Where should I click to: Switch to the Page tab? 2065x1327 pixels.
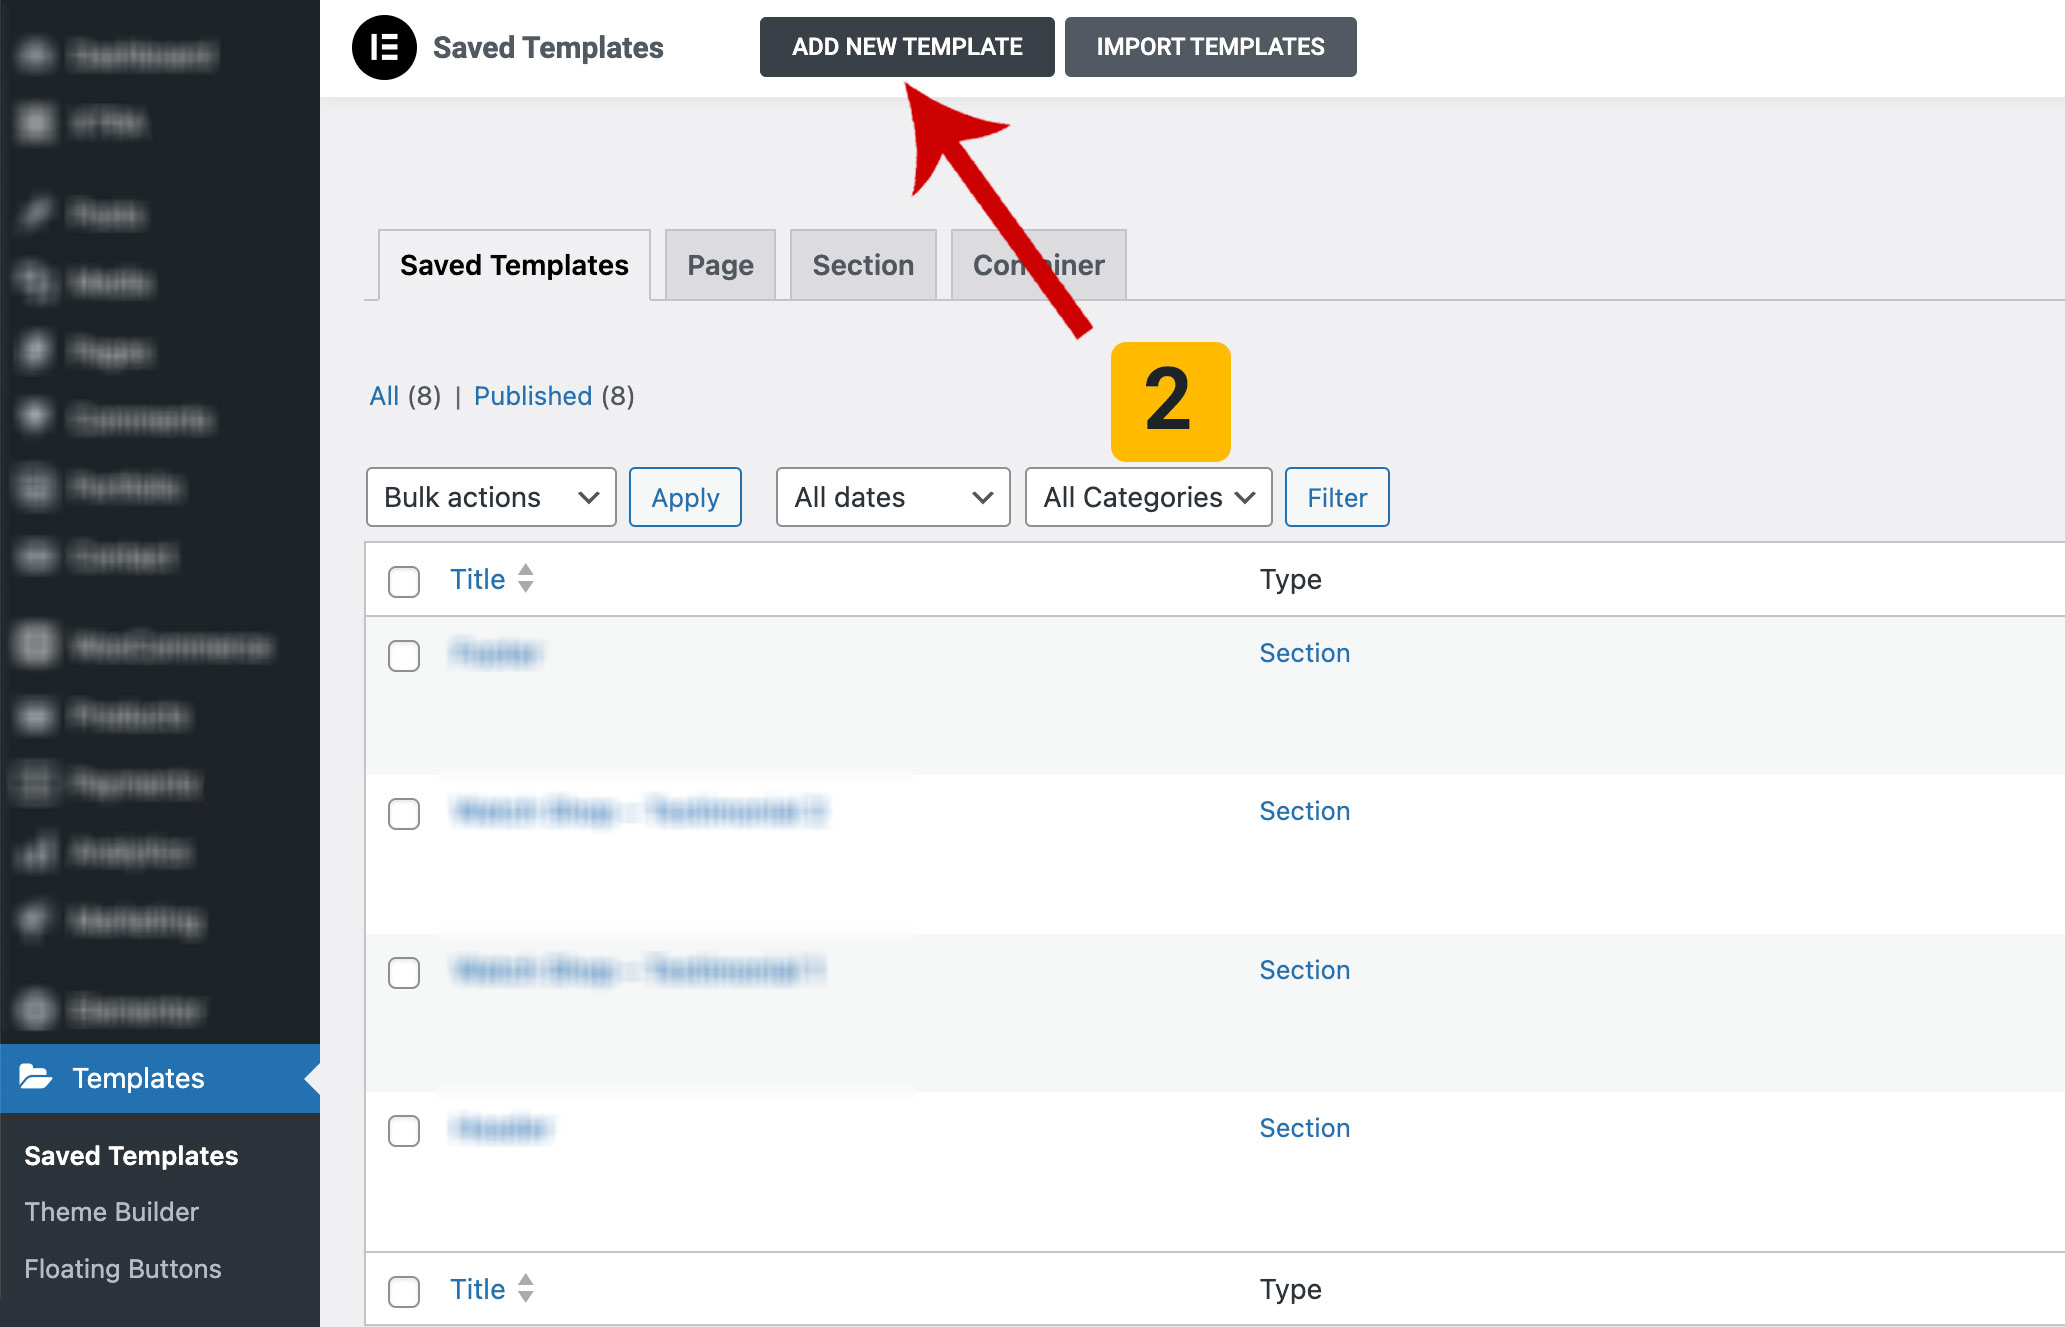click(x=720, y=265)
